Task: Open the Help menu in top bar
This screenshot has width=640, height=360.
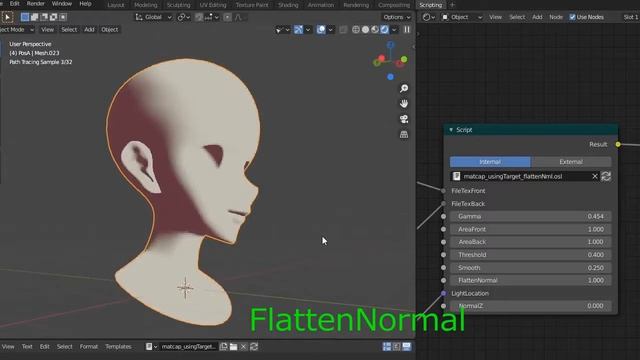Action: 85,4
